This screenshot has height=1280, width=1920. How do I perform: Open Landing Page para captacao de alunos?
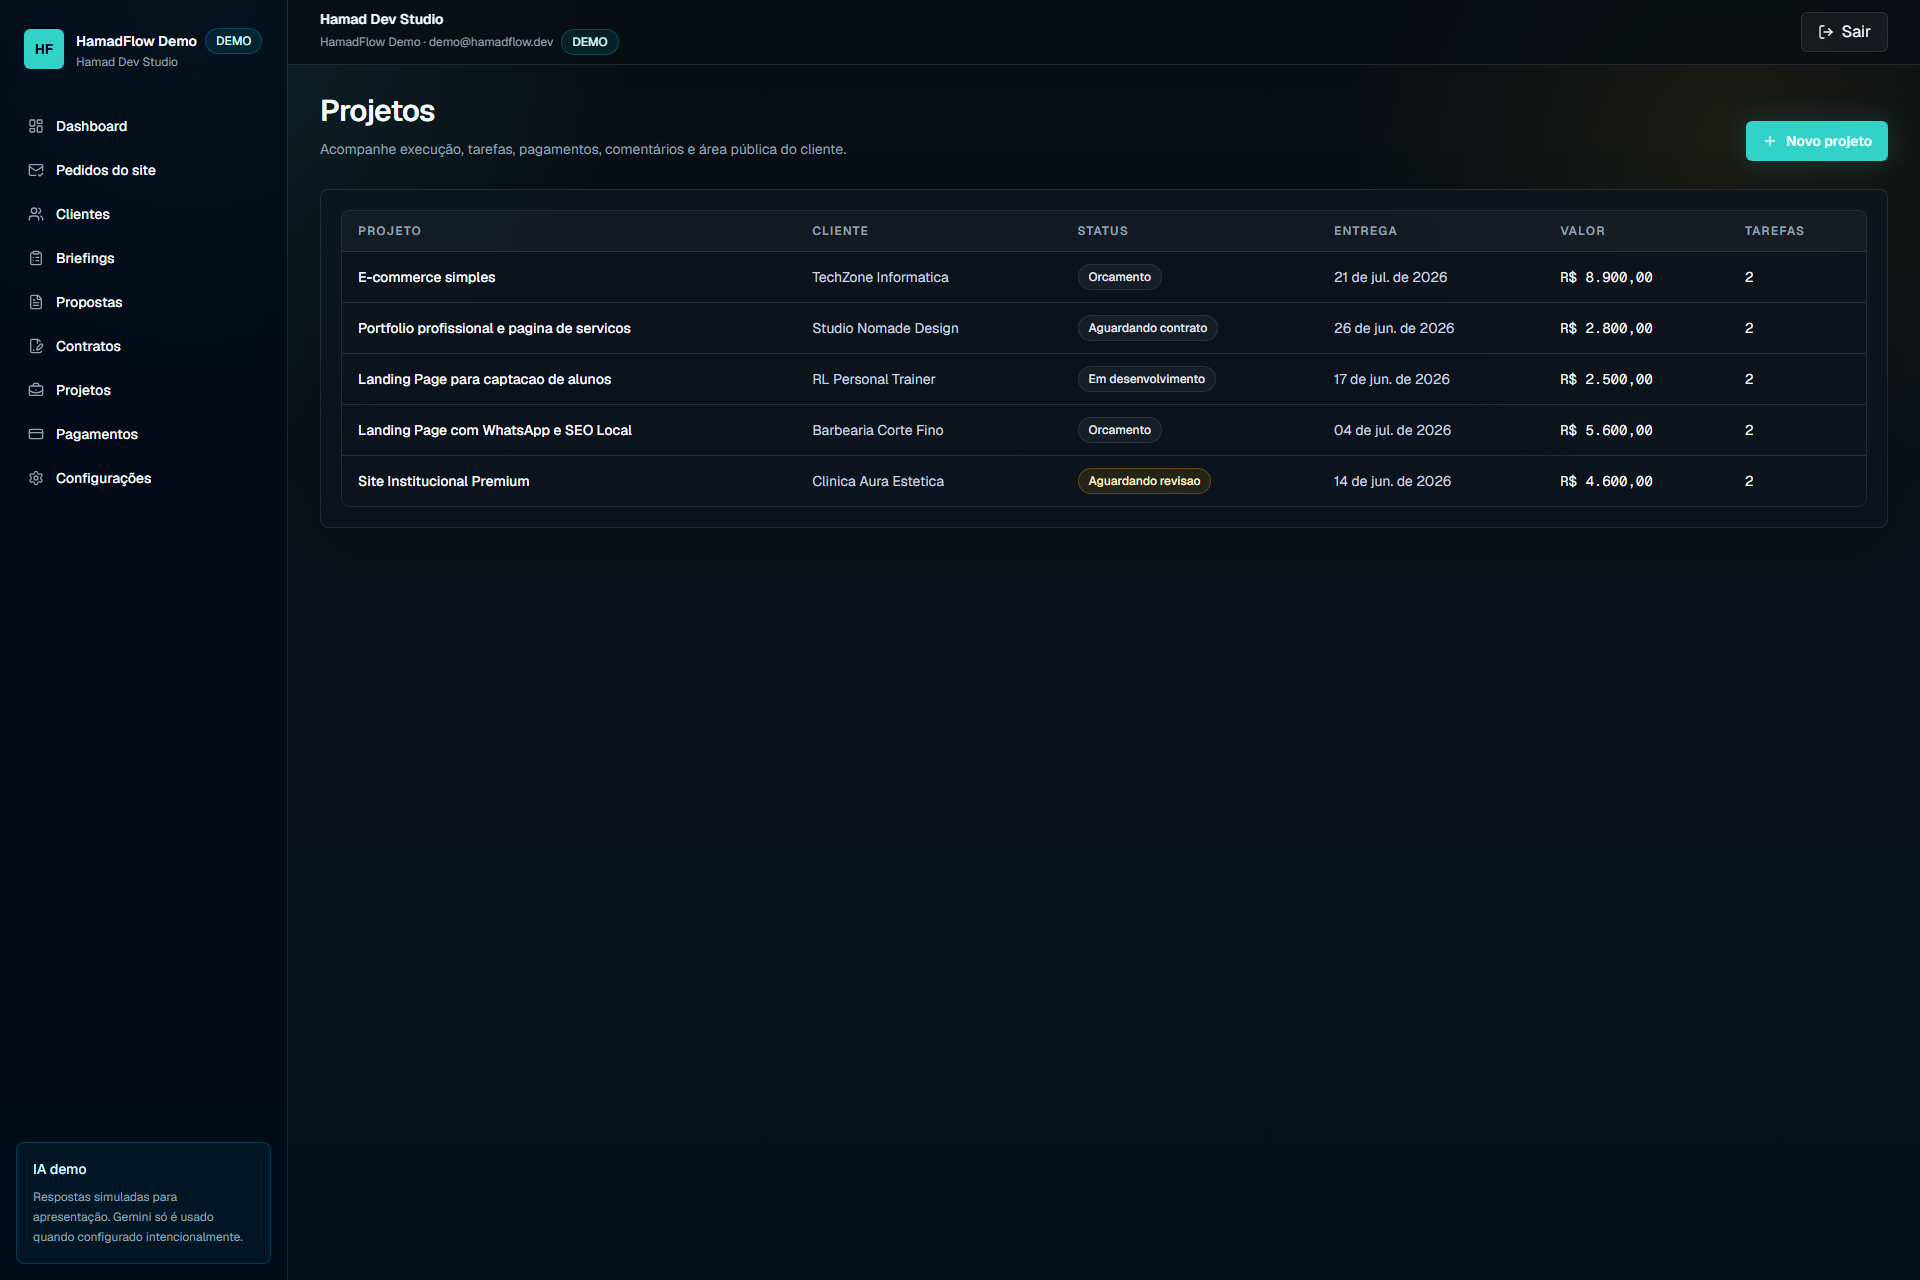coord(484,379)
